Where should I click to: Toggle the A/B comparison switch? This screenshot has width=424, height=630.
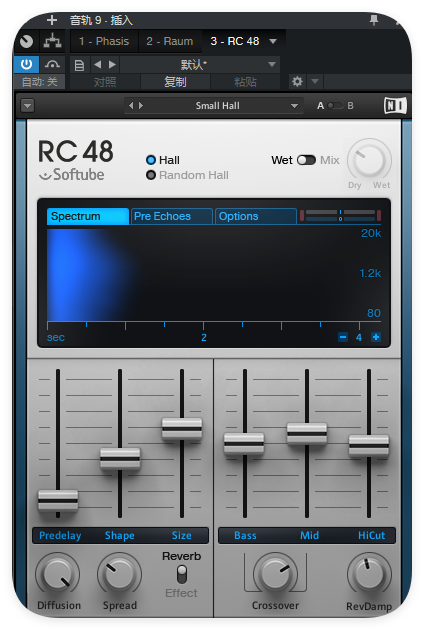(336, 106)
